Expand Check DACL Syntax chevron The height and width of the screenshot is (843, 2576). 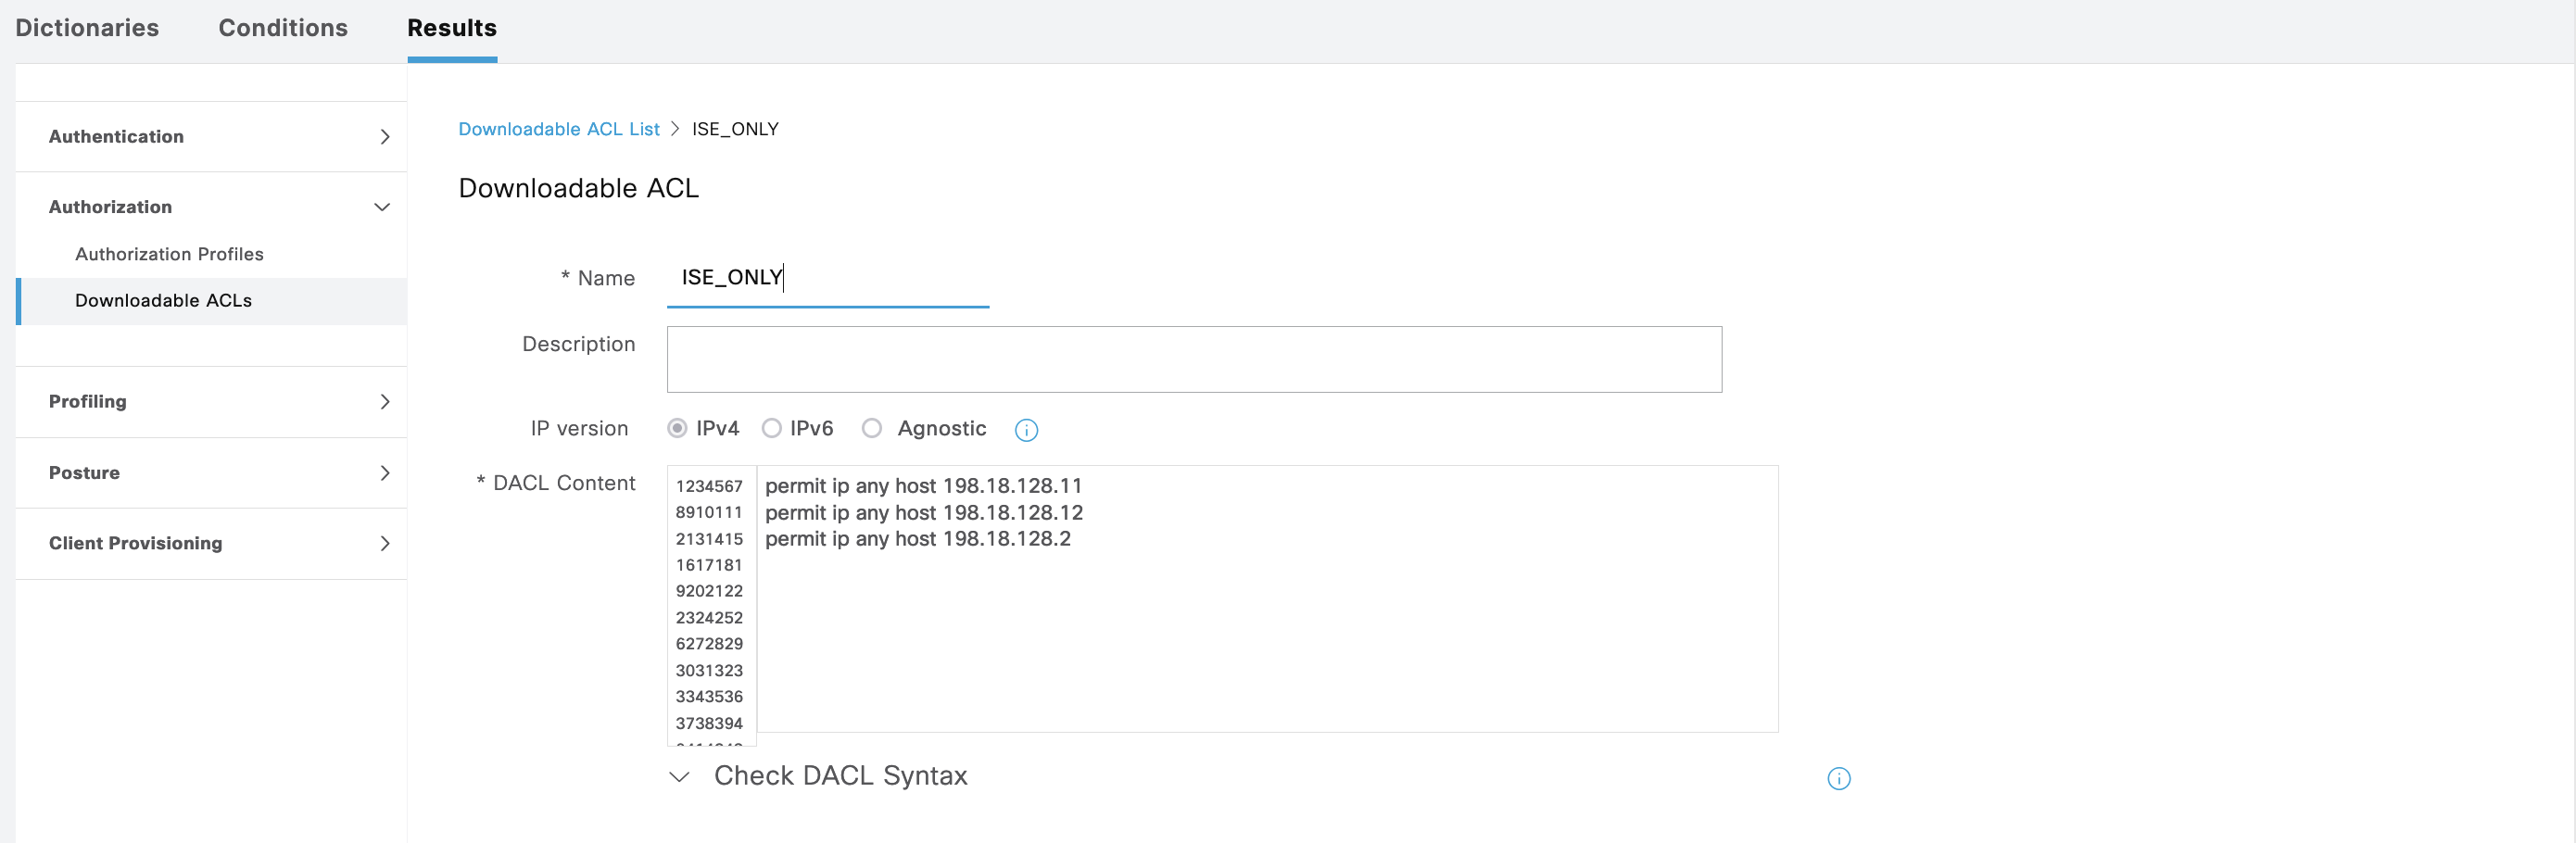[680, 776]
